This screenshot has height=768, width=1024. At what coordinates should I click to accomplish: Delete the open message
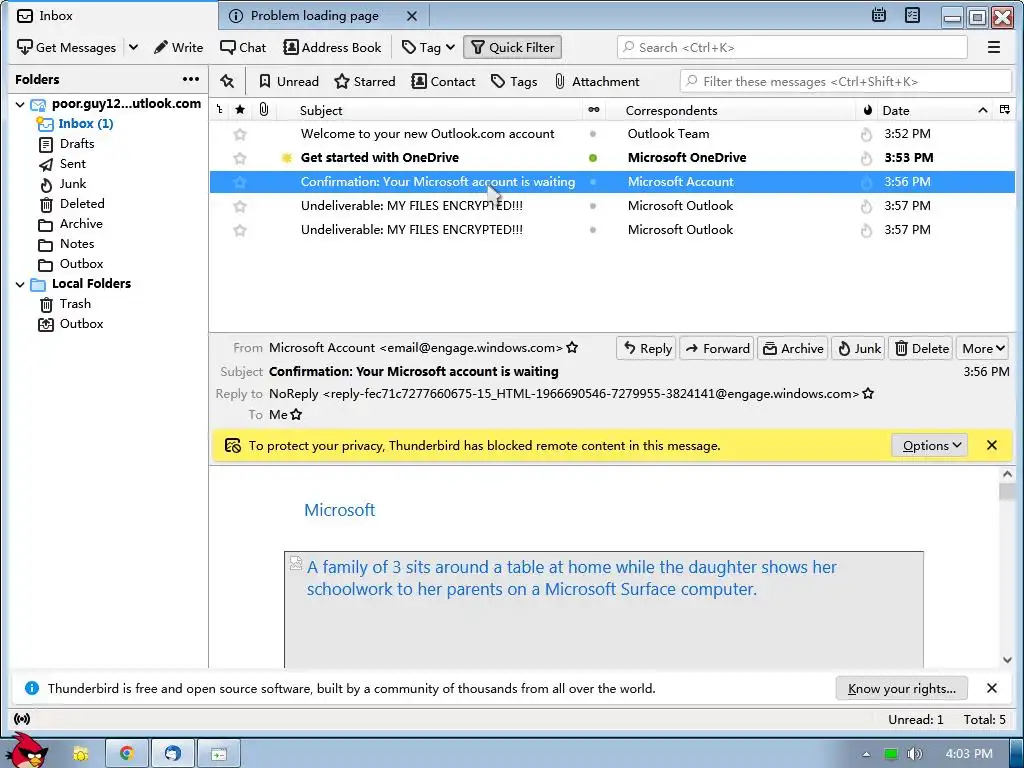[921, 348]
